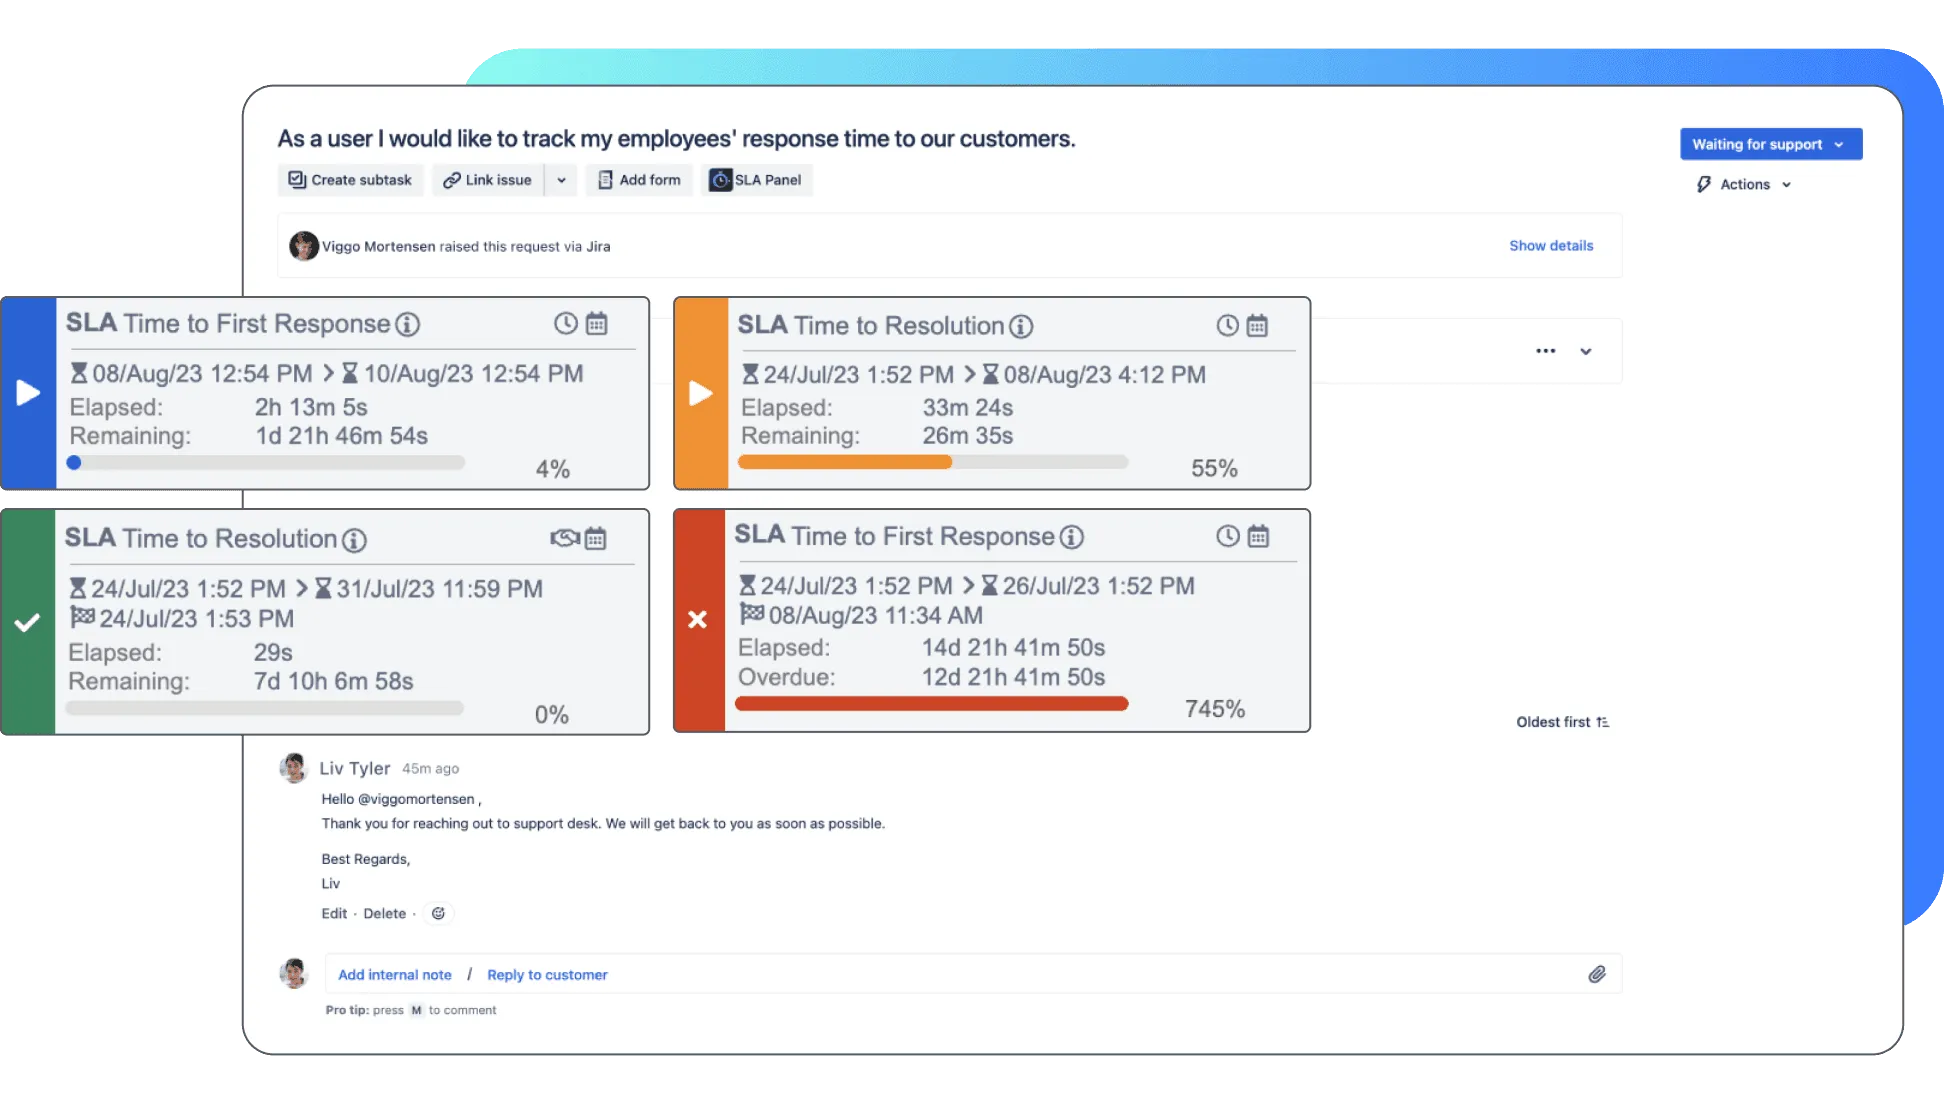Viewport: 1944px width, 1096px height.
Task: Expand the Actions dropdown menu
Action: pyautogui.click(x=1745, y=184)
